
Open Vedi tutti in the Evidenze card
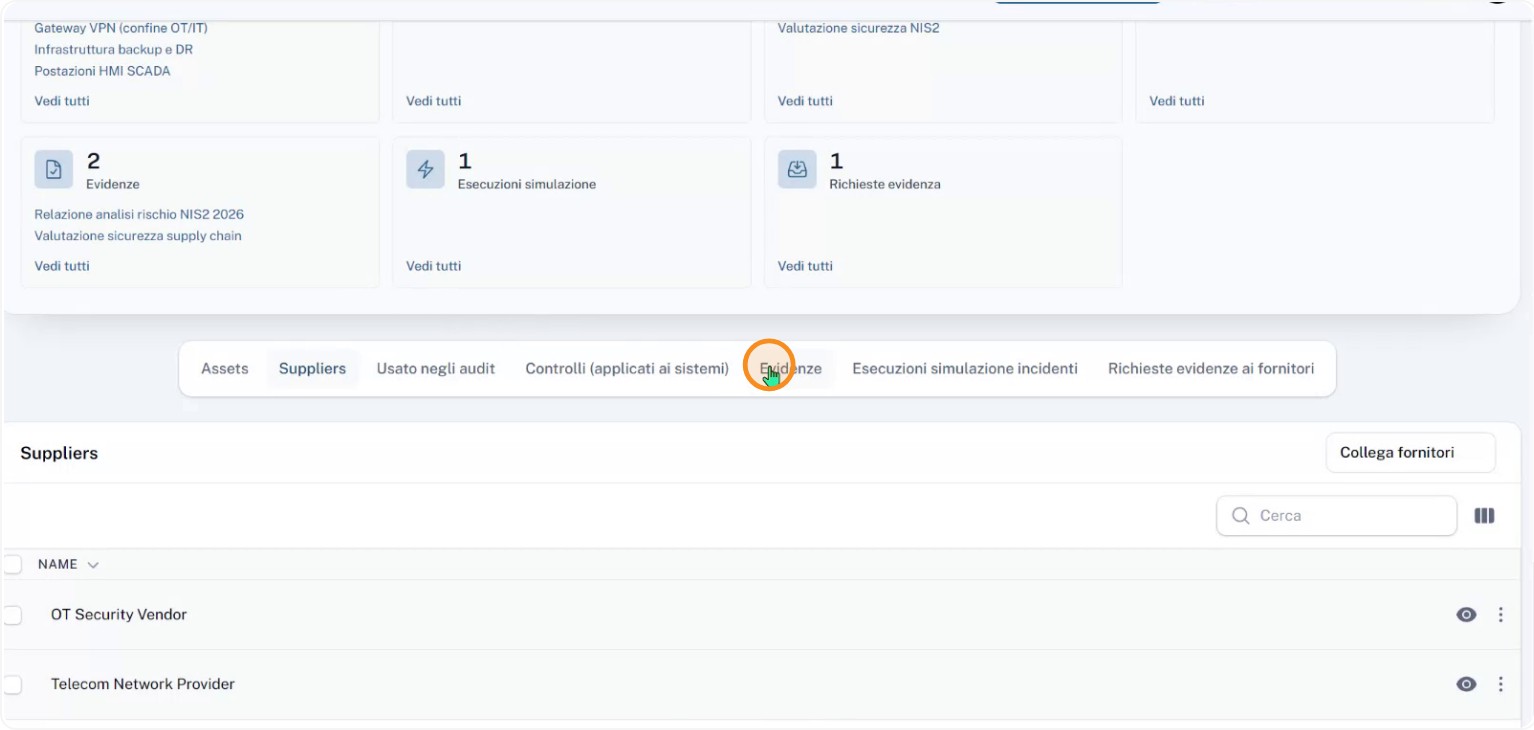(x=62, y=266)
